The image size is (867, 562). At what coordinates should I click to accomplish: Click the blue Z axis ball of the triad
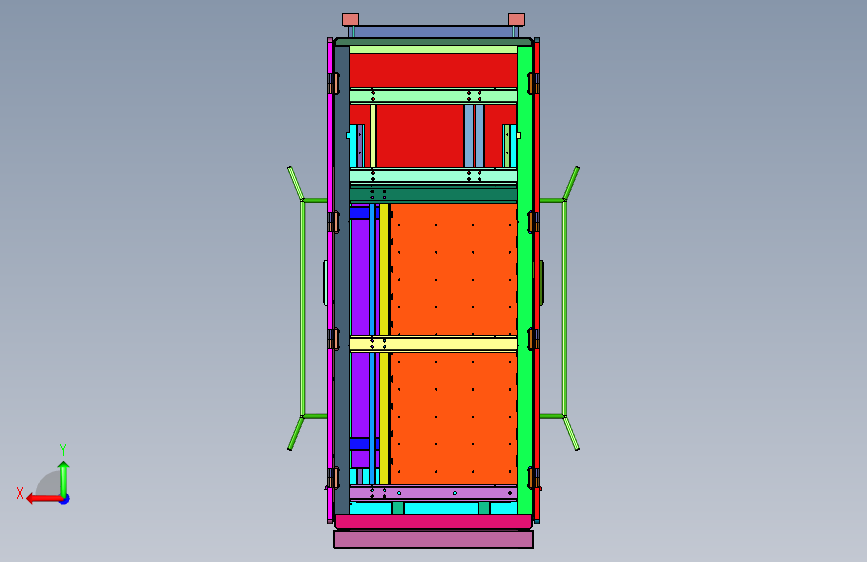pyautogui.click(x=65, y=499)
